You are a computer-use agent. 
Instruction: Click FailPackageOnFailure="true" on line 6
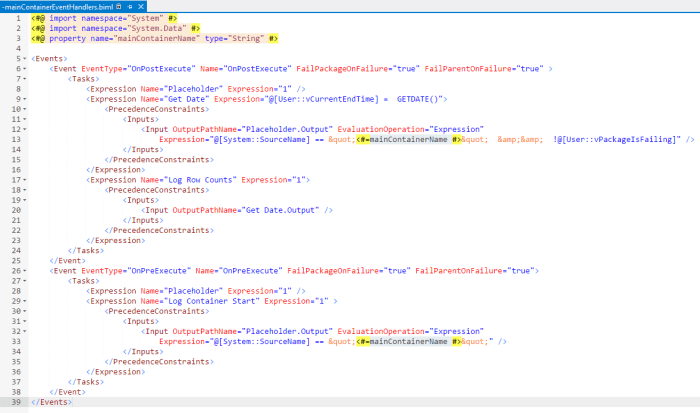[358, 69]
